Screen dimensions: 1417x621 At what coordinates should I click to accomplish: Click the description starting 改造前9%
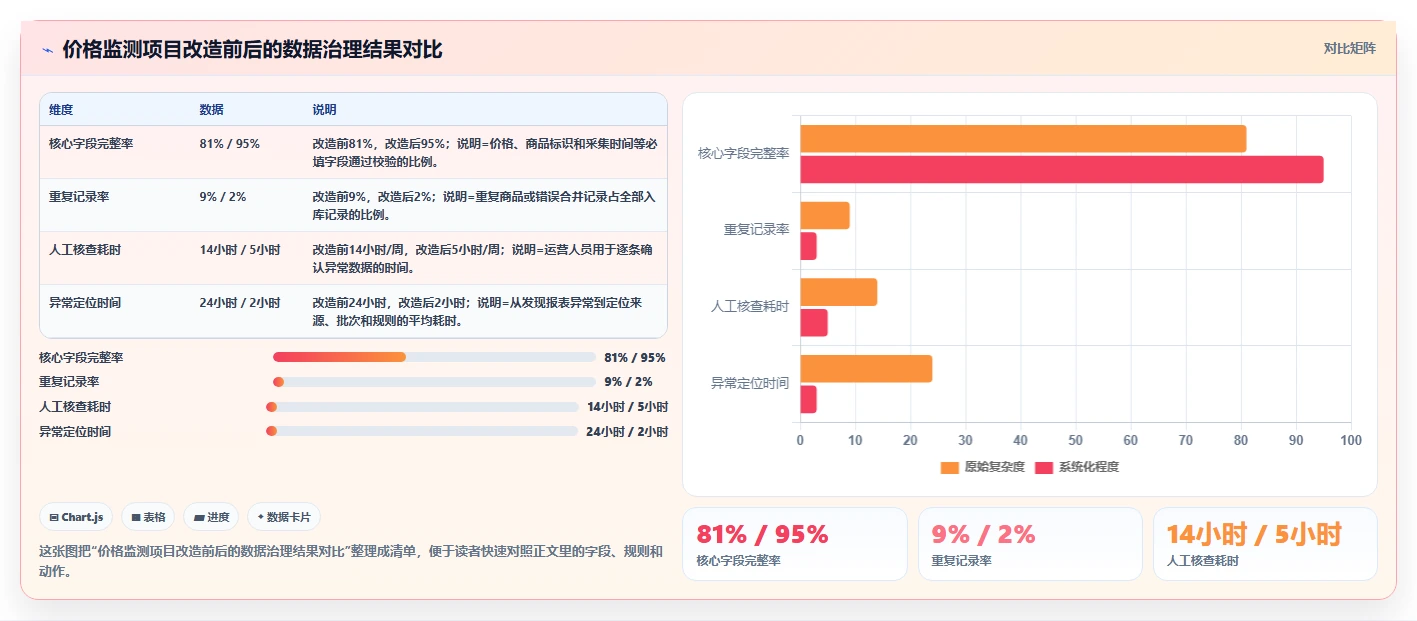tap(485, 205)
